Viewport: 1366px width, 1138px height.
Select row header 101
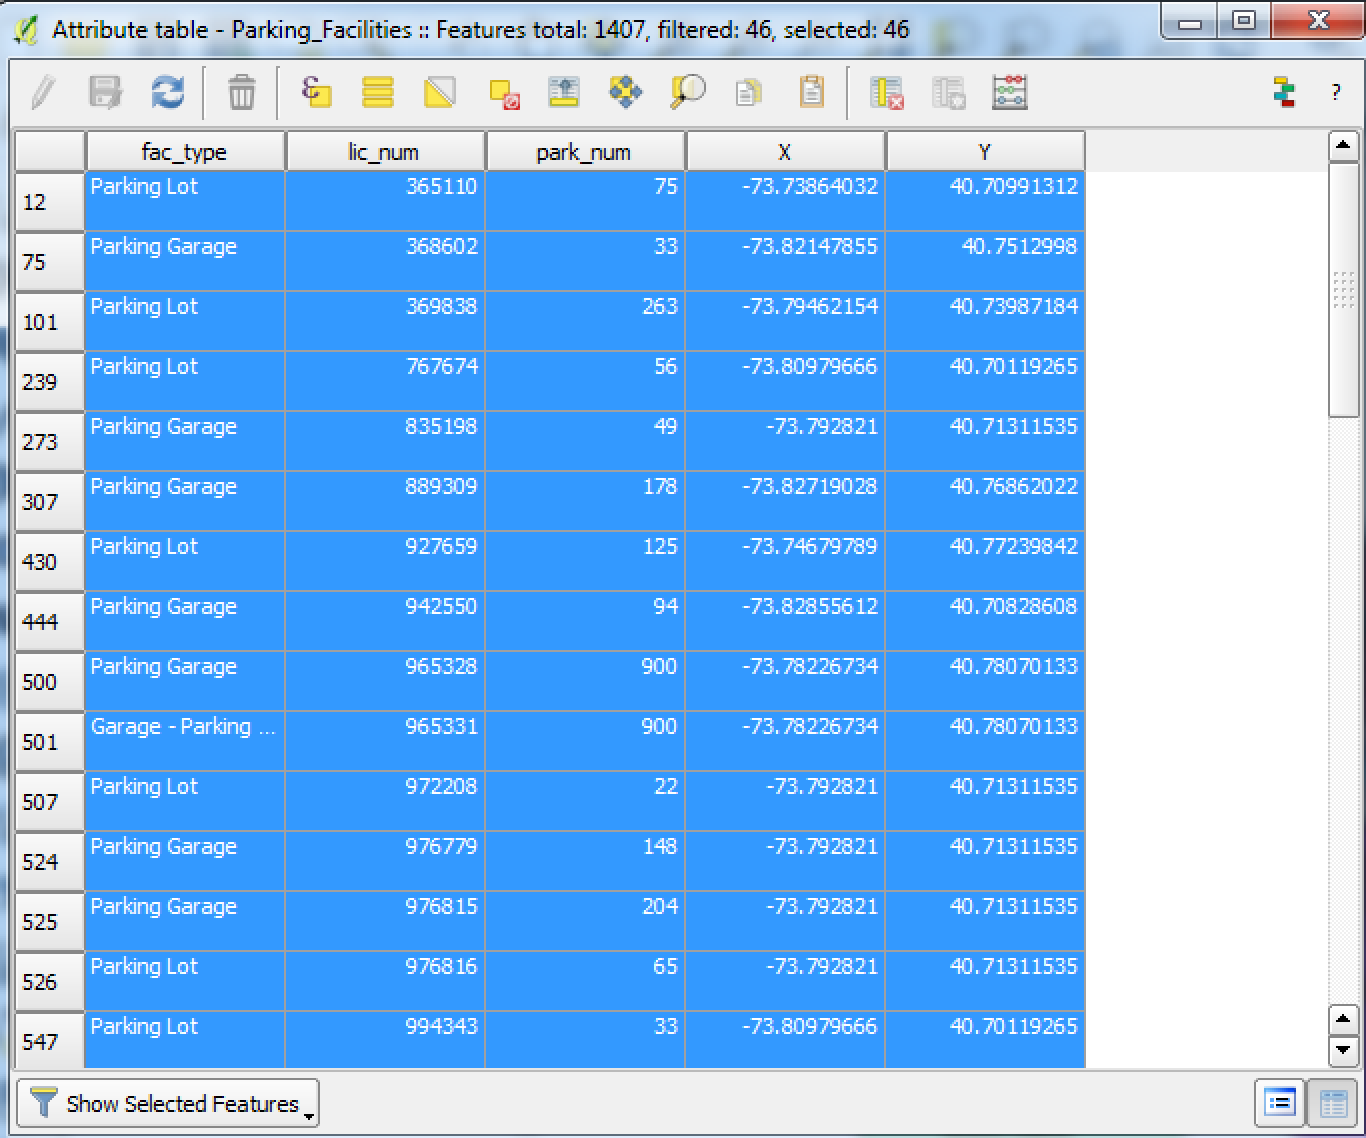[x=49, y=322]
